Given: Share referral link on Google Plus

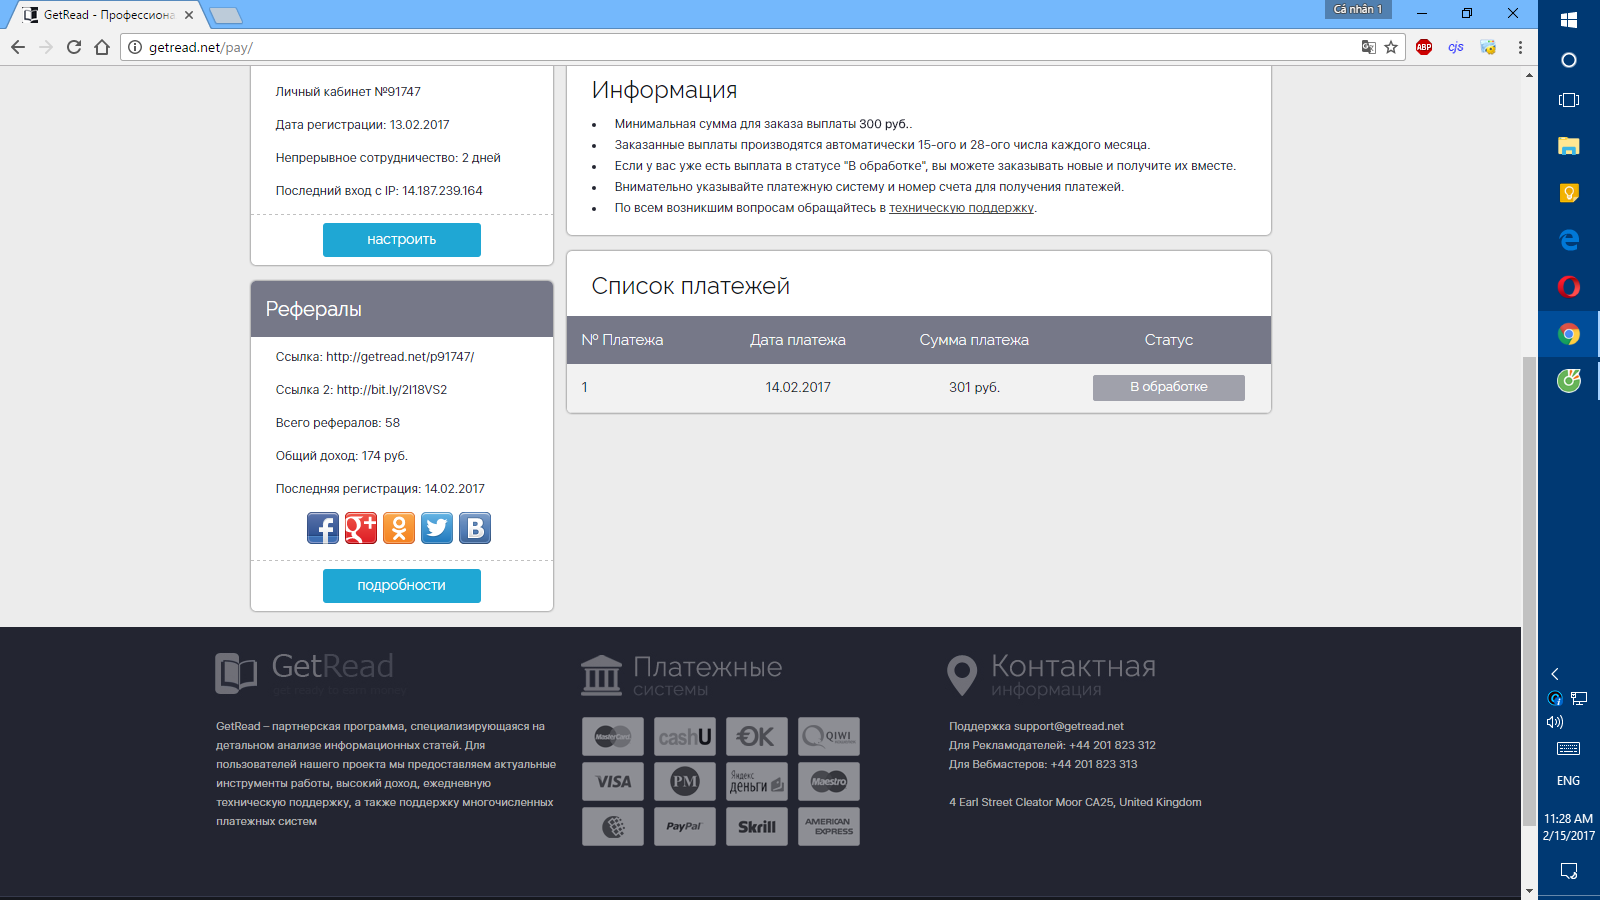Looking at the screenshot, I should point(361,528).
